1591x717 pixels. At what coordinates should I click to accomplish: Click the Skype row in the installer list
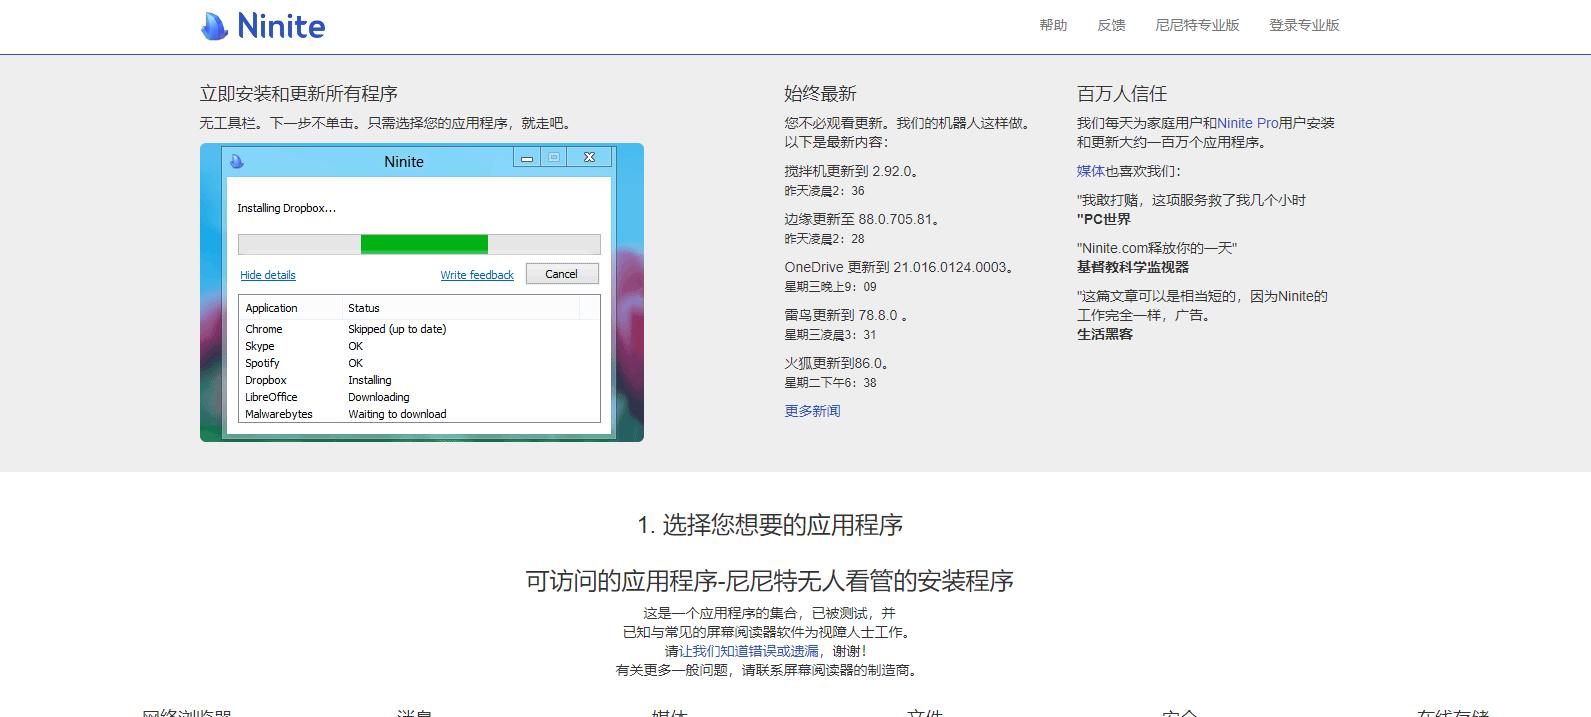419,346
